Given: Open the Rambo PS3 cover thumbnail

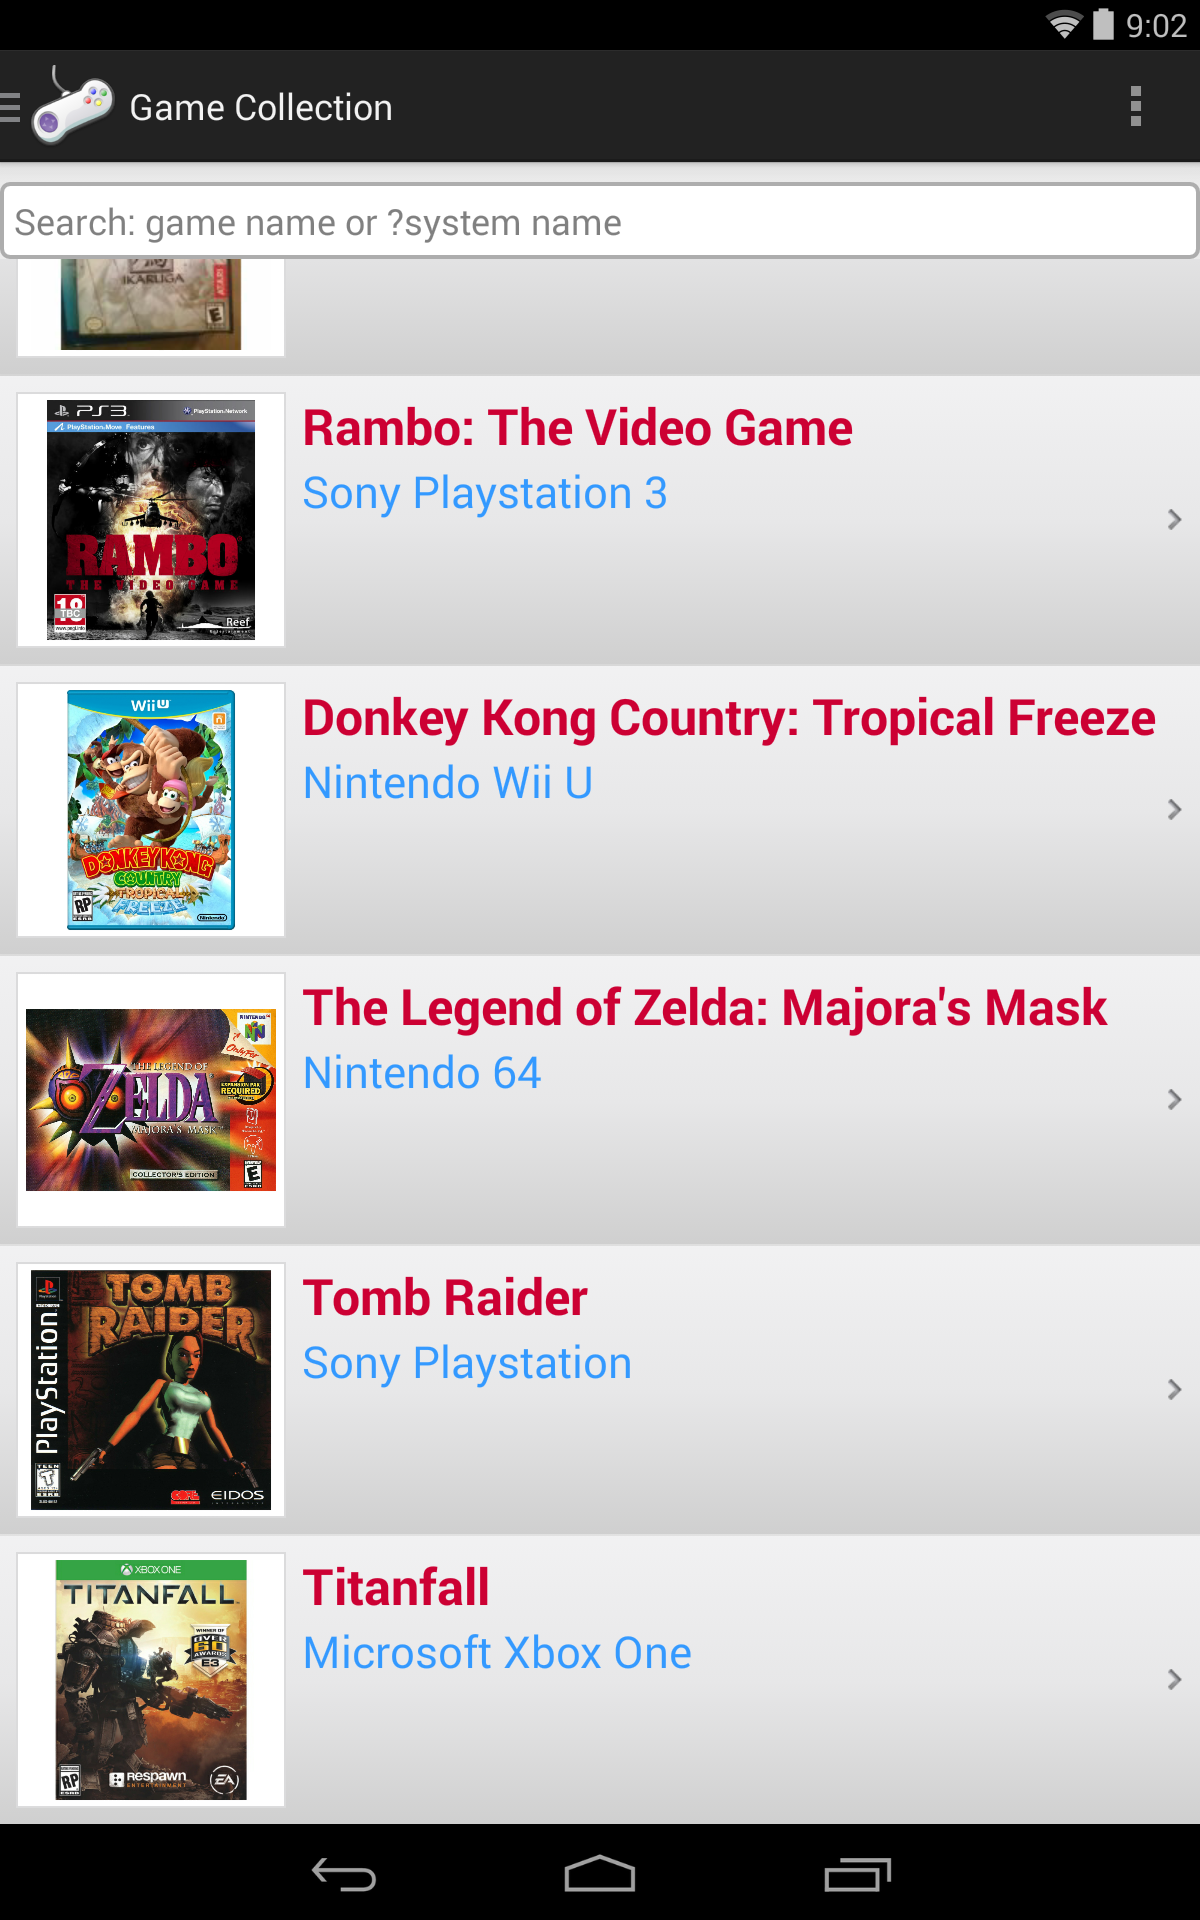Looking at the screenshot, I should 151,520.
